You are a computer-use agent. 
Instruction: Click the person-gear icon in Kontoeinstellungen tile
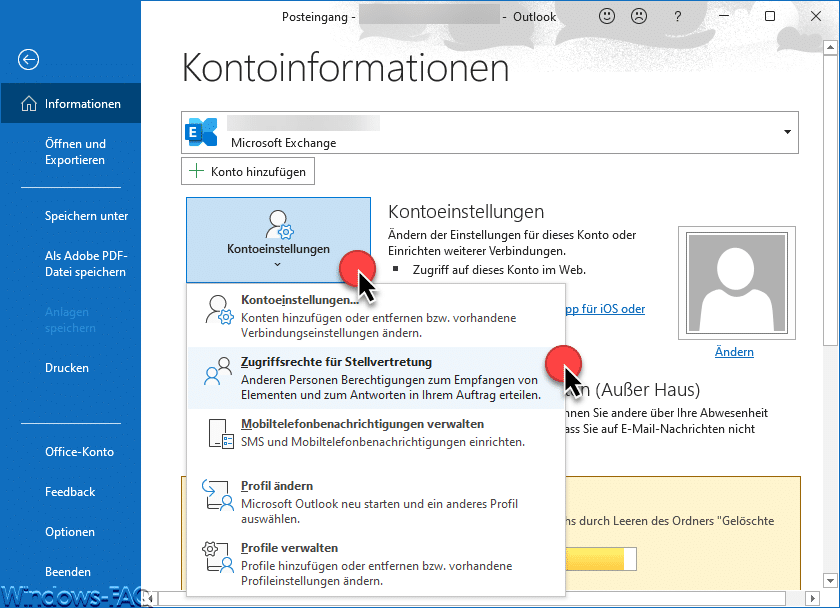(279, 224)
